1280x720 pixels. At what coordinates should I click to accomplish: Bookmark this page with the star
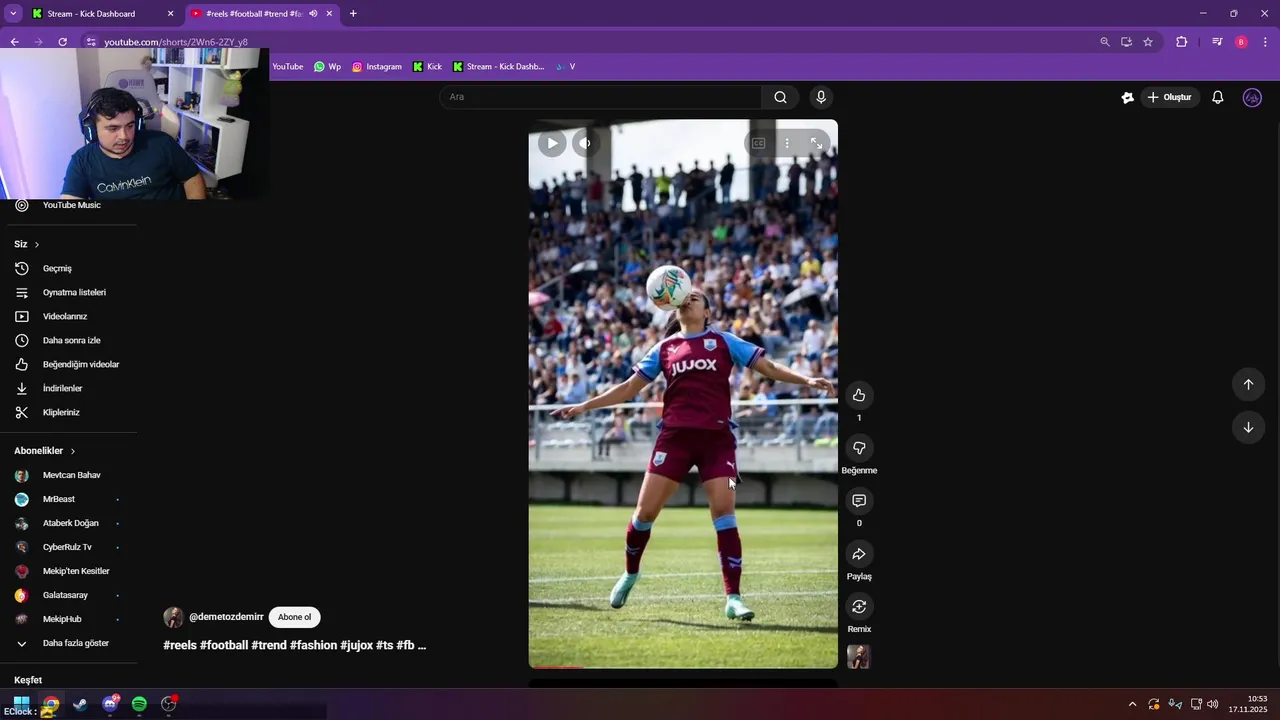(x=1148, y=42)
